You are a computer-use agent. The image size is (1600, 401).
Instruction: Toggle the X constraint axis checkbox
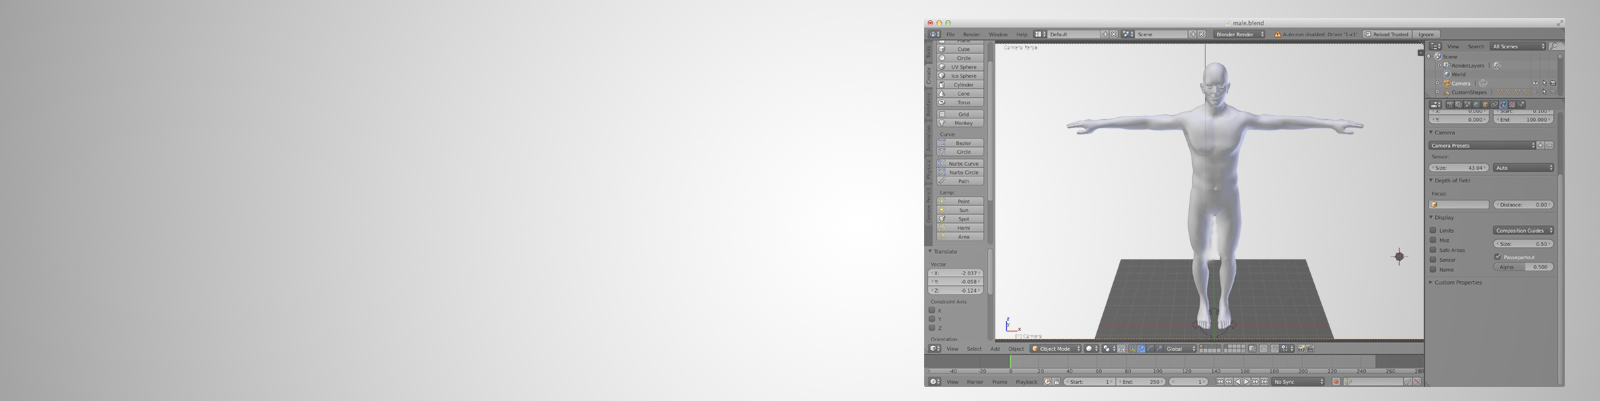click(x=932, y=310)
